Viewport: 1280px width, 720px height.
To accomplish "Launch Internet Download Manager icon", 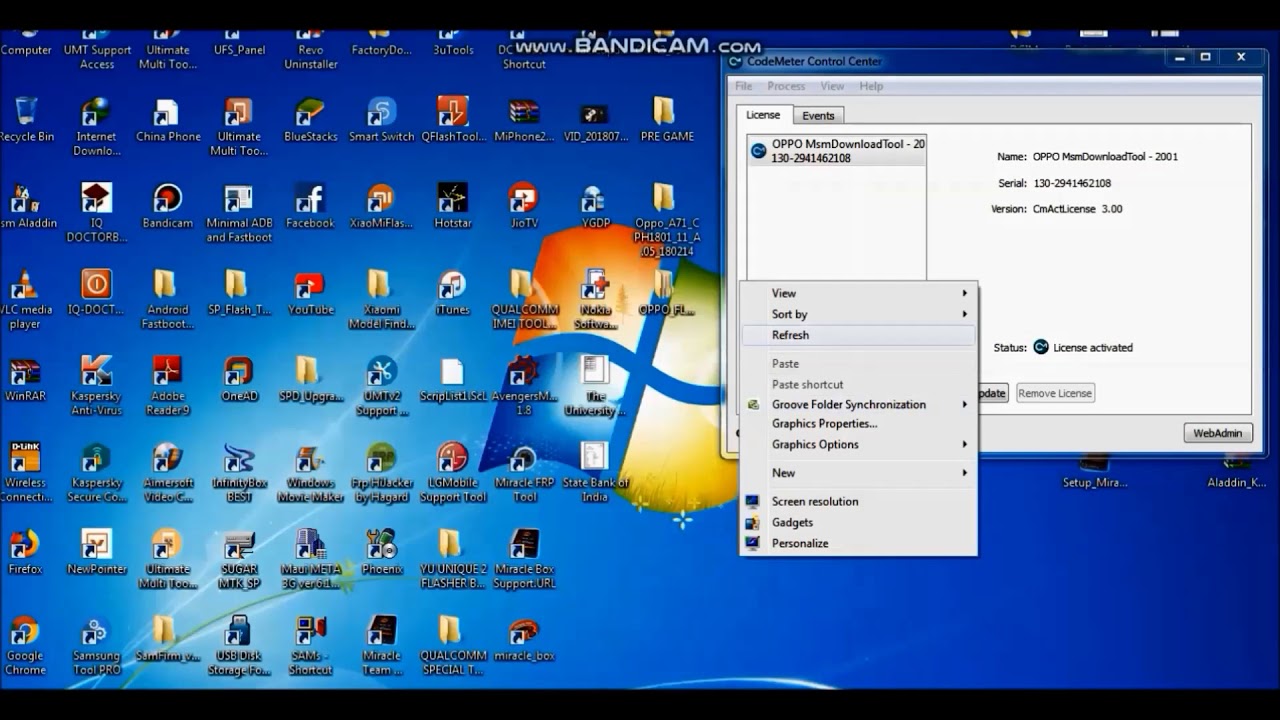I will [96, 126].
